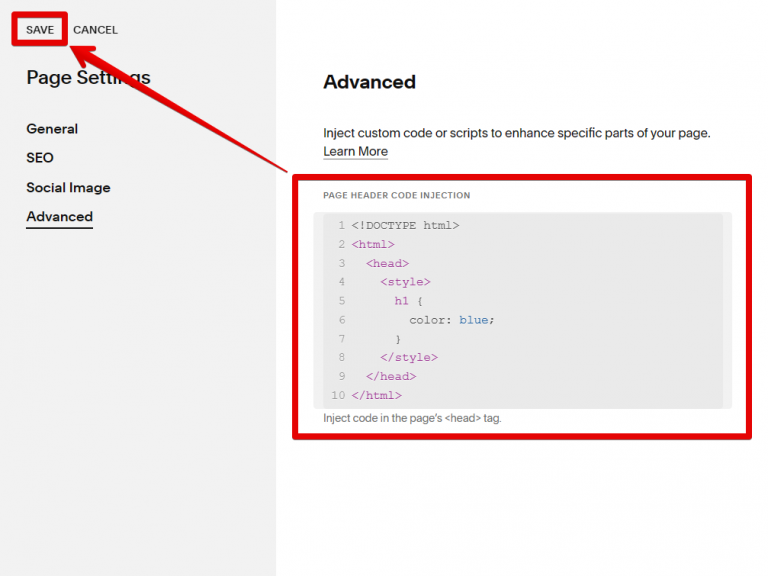Open the Learn More link
Screen dimensions: 768x576
point(355,152)
